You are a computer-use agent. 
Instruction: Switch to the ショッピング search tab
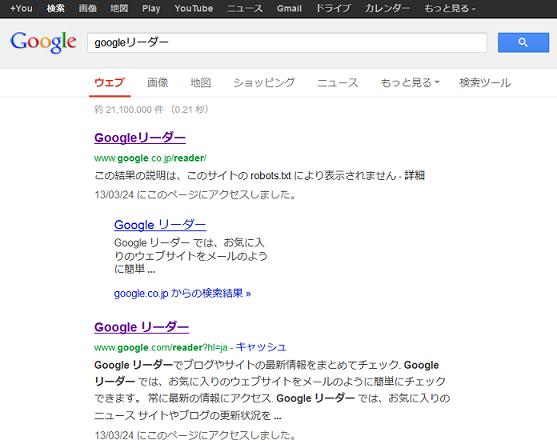click(x=264, y=83)
